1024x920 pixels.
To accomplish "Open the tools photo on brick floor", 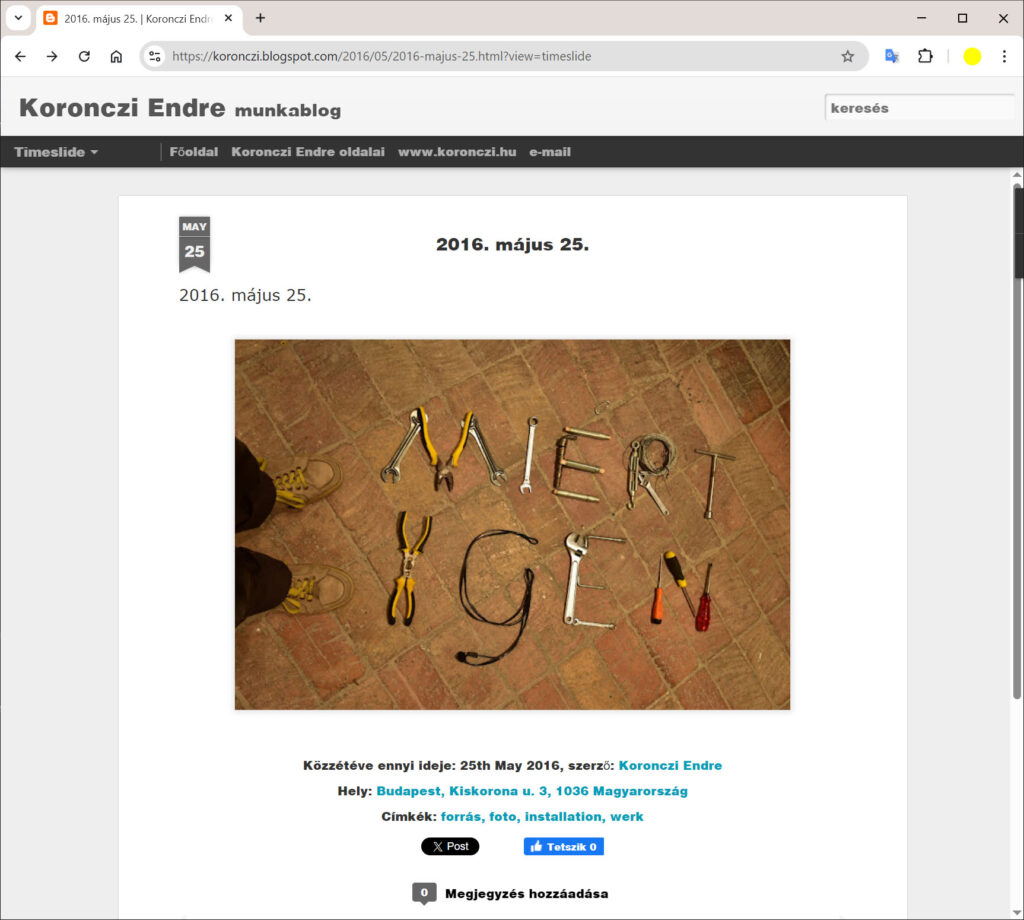I will 512,524.
